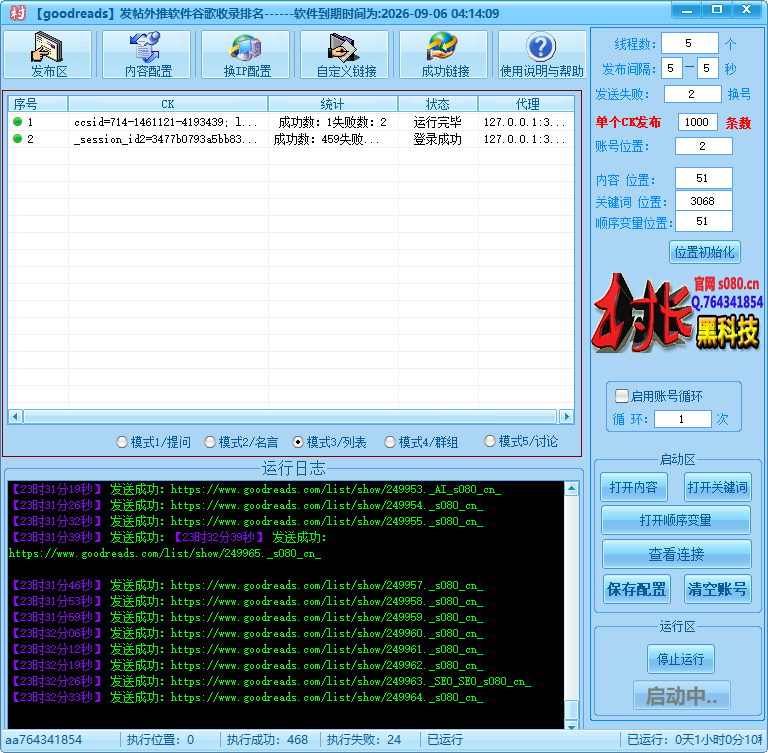Open the 自定义链接 toolbar icon
768x753 pixels.
click(x=345, y=54)
